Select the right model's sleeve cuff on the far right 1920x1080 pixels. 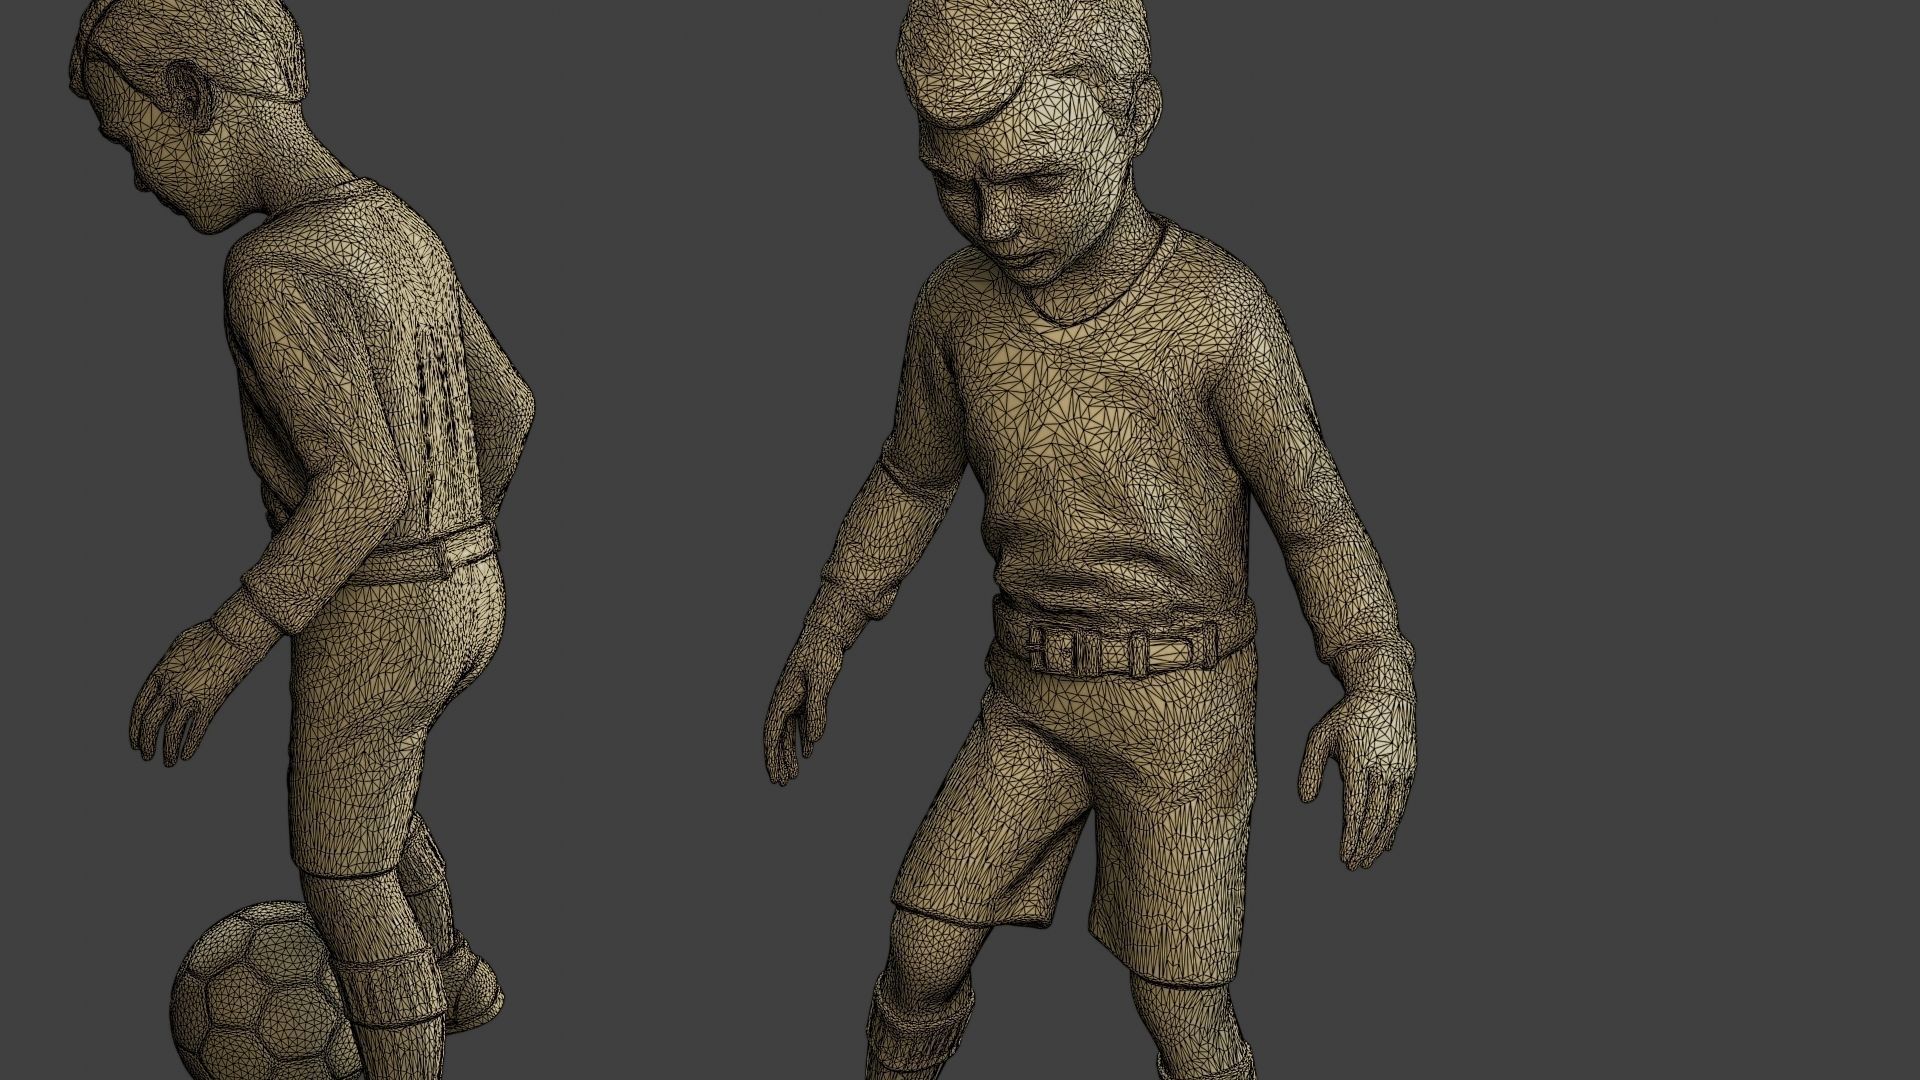1370,668
